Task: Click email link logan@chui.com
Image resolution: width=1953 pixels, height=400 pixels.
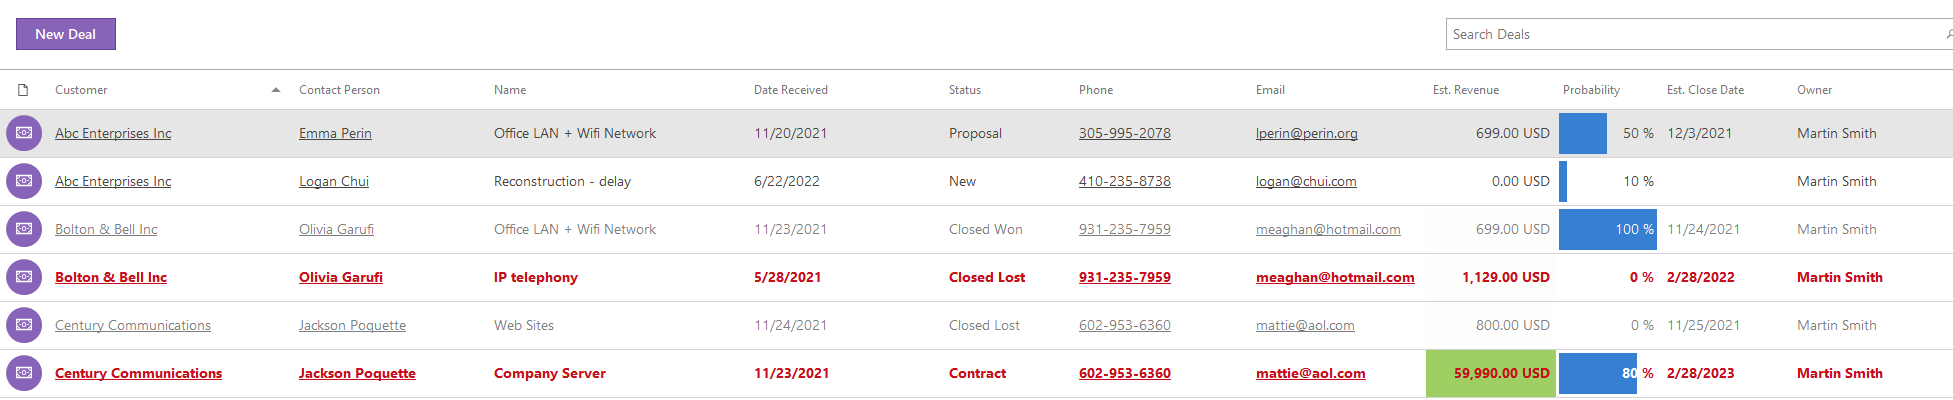Action: 1306,181
